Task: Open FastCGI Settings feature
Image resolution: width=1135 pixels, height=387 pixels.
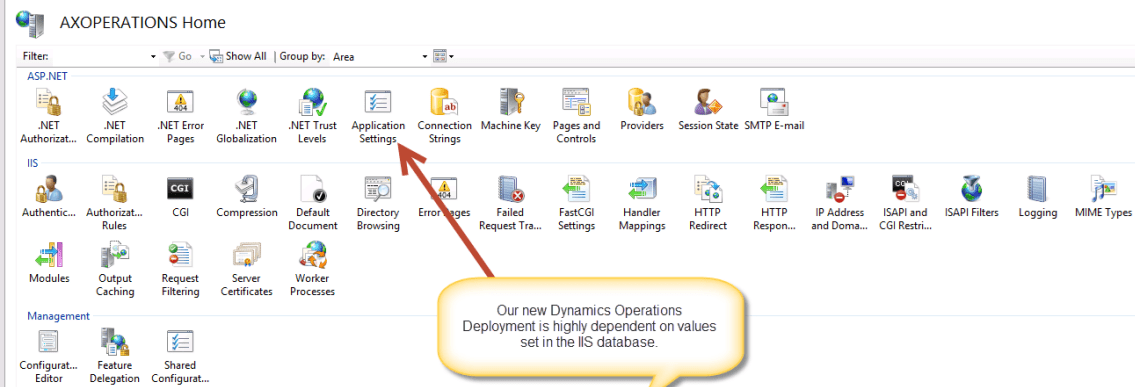Action: 576,203
